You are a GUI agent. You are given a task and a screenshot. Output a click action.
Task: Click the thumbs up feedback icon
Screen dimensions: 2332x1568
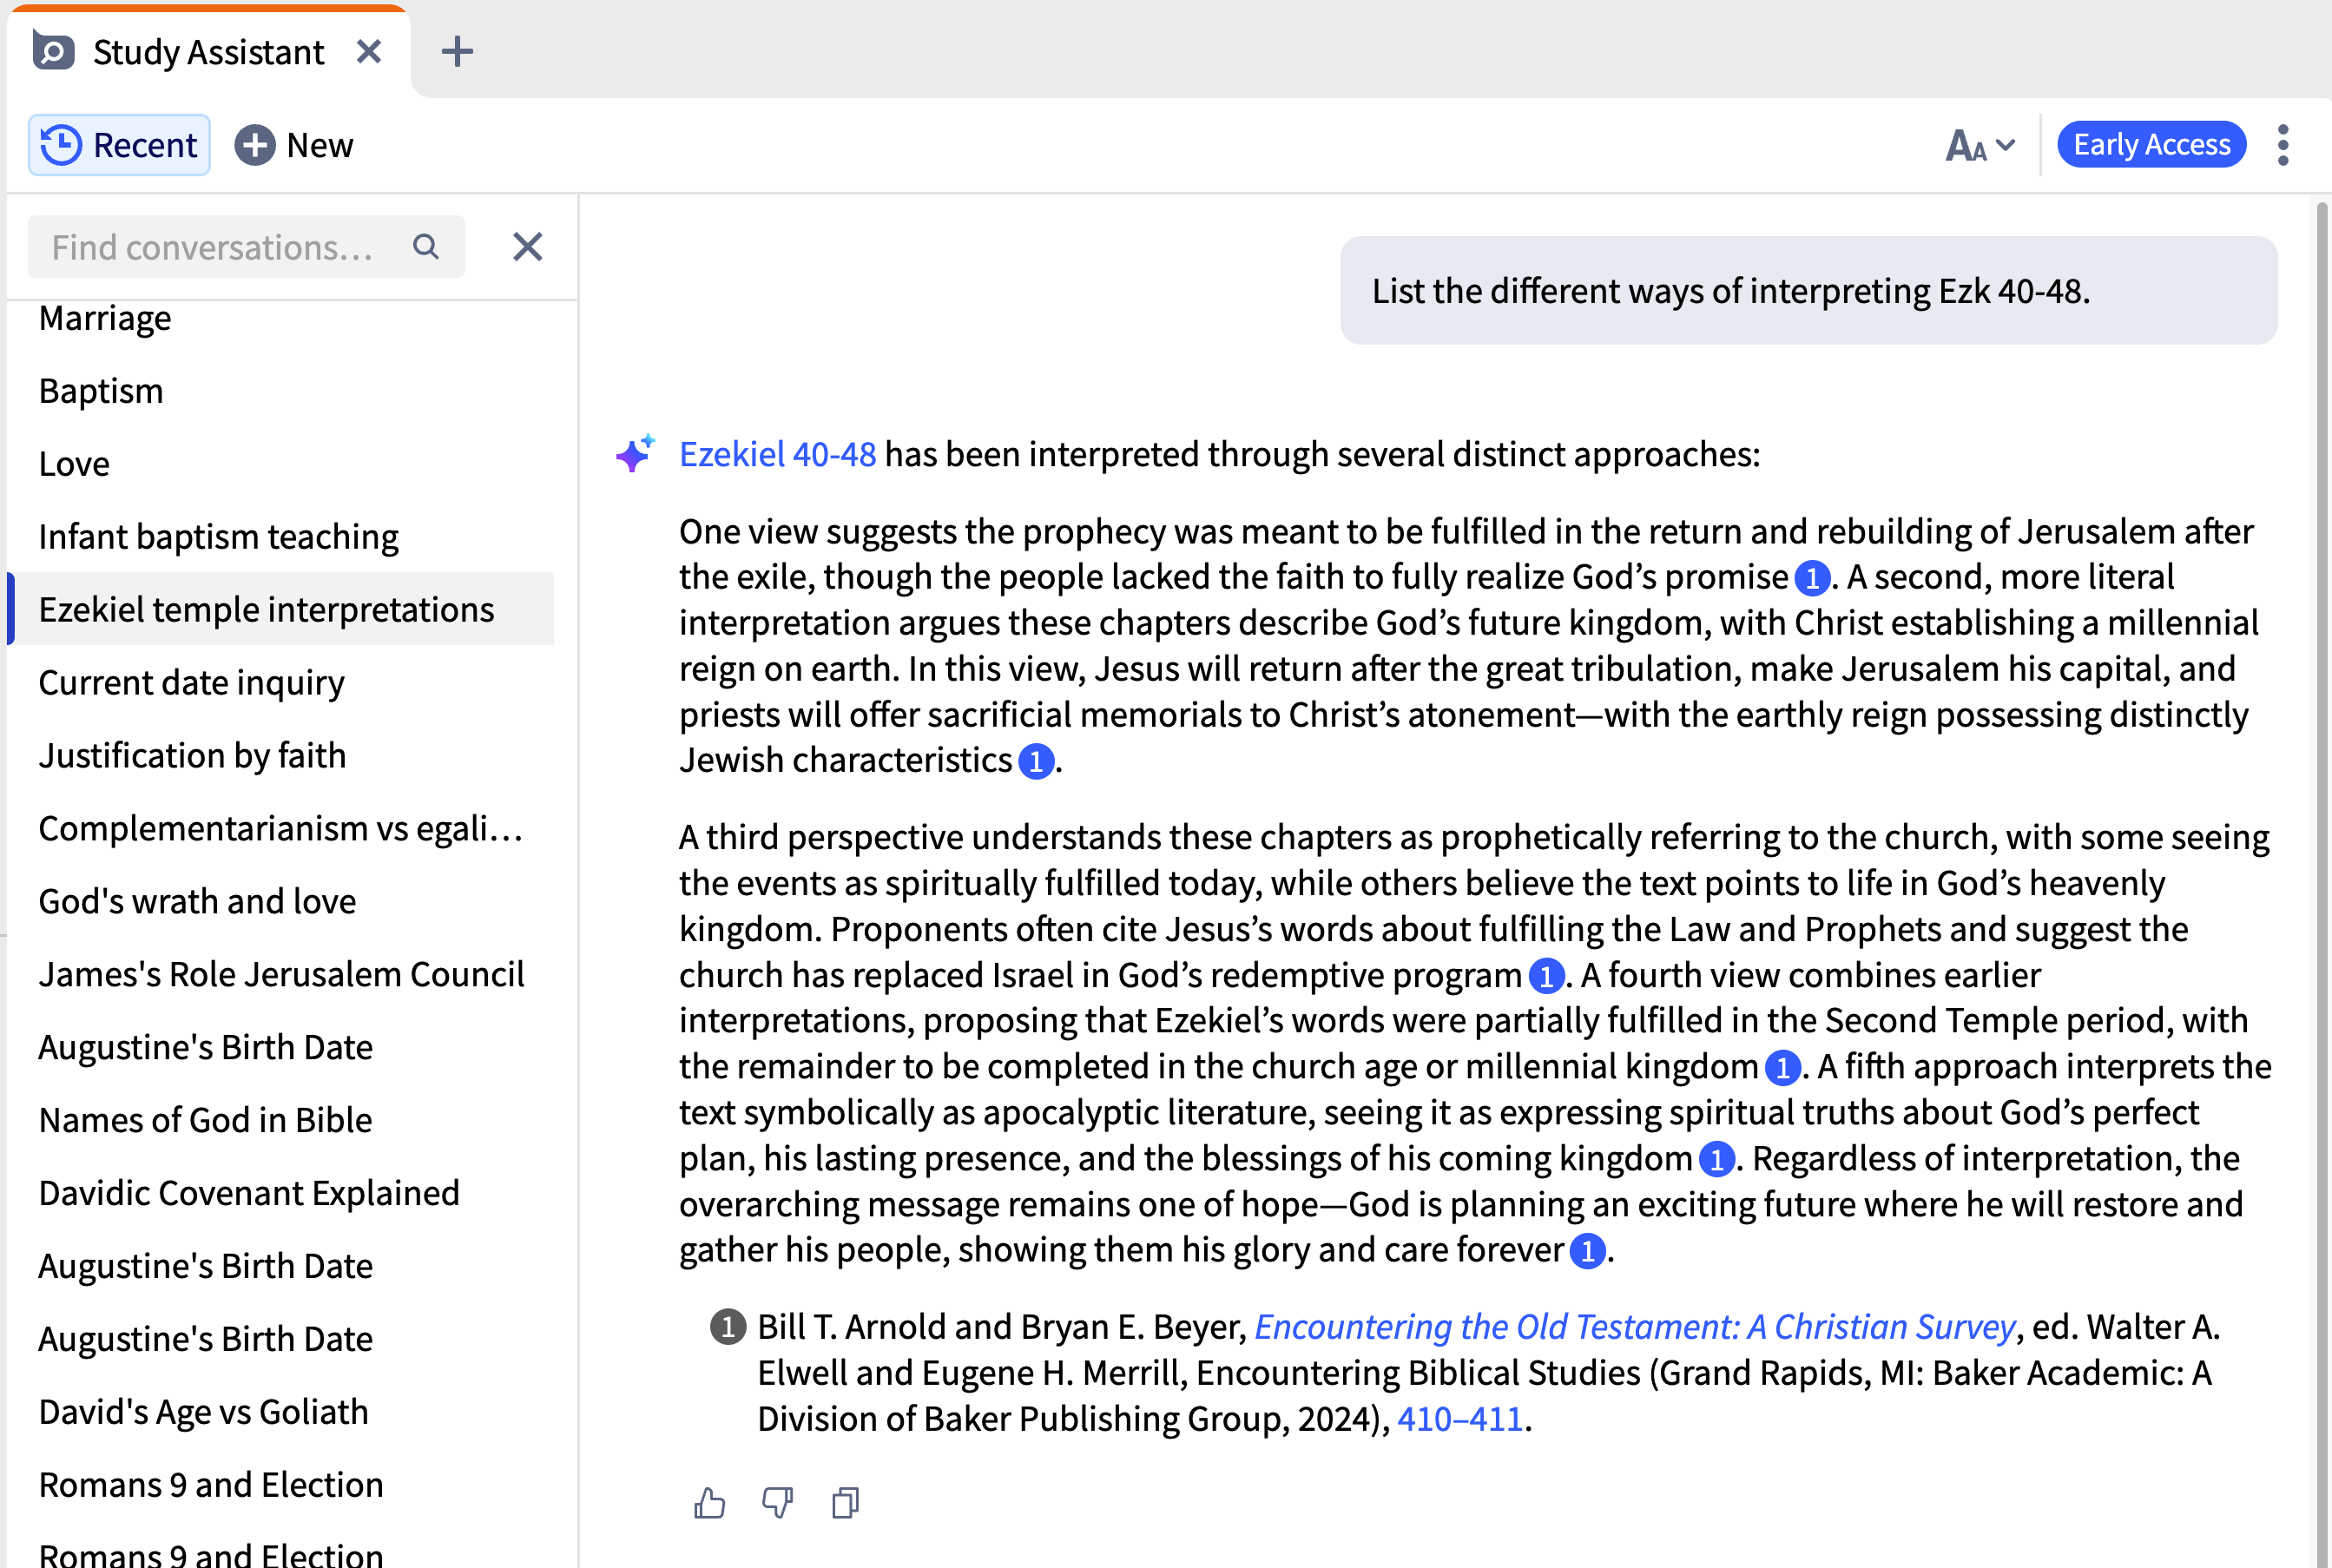709,1503
